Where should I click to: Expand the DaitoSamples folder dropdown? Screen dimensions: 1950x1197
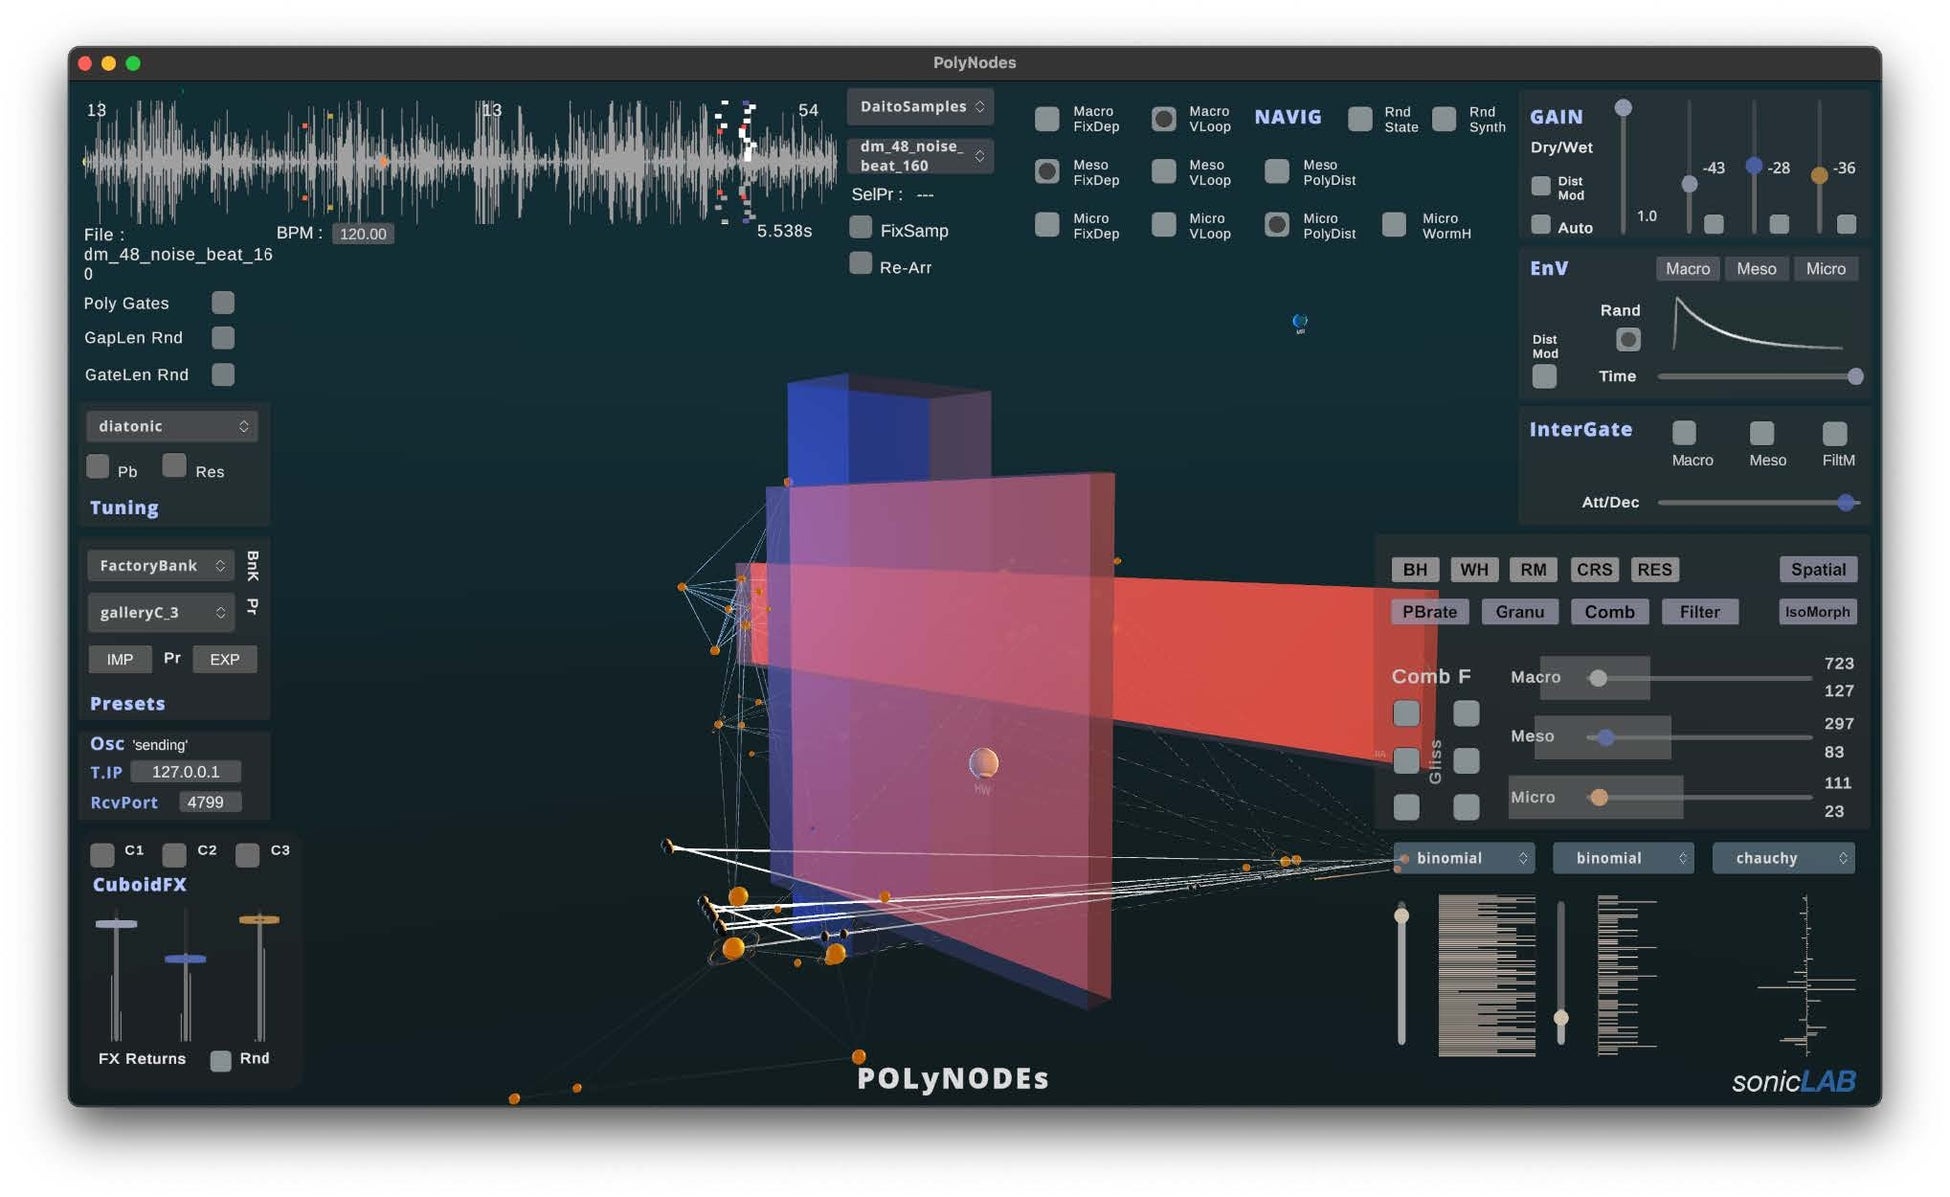[x=920, y=106]
